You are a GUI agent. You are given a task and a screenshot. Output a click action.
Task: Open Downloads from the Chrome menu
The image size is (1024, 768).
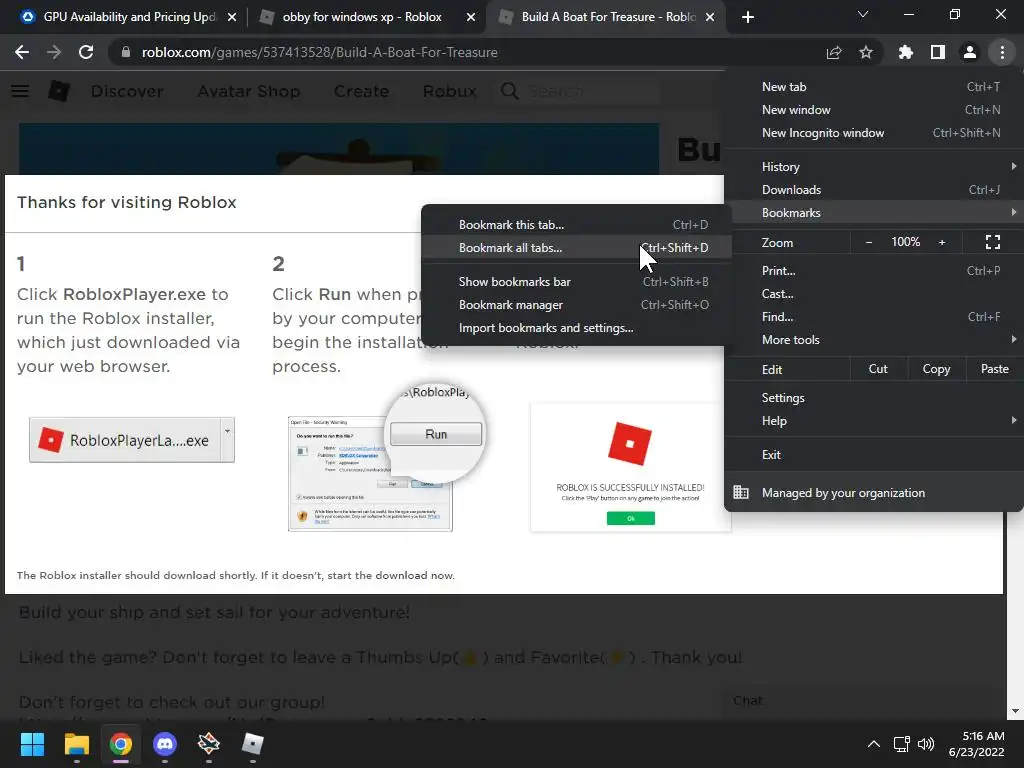(874, 189)
